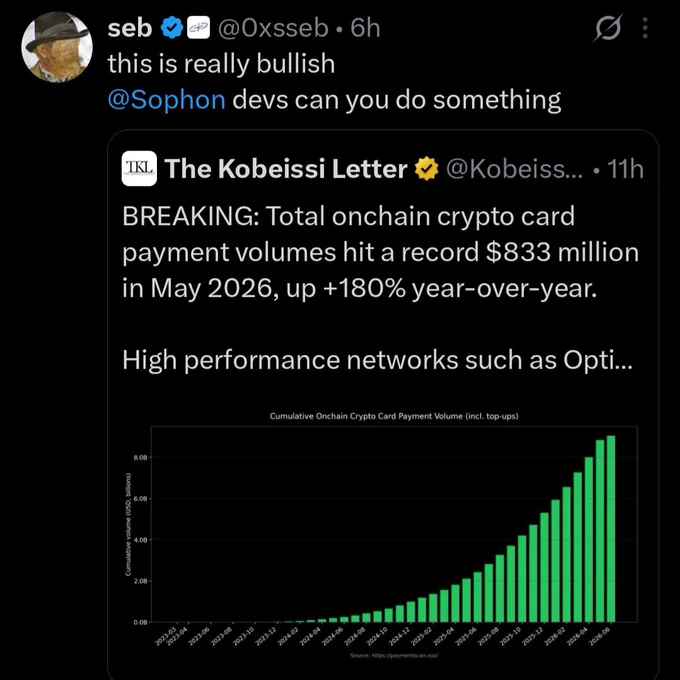
Task: Open the 6h post timestamp
Action: 365,29
